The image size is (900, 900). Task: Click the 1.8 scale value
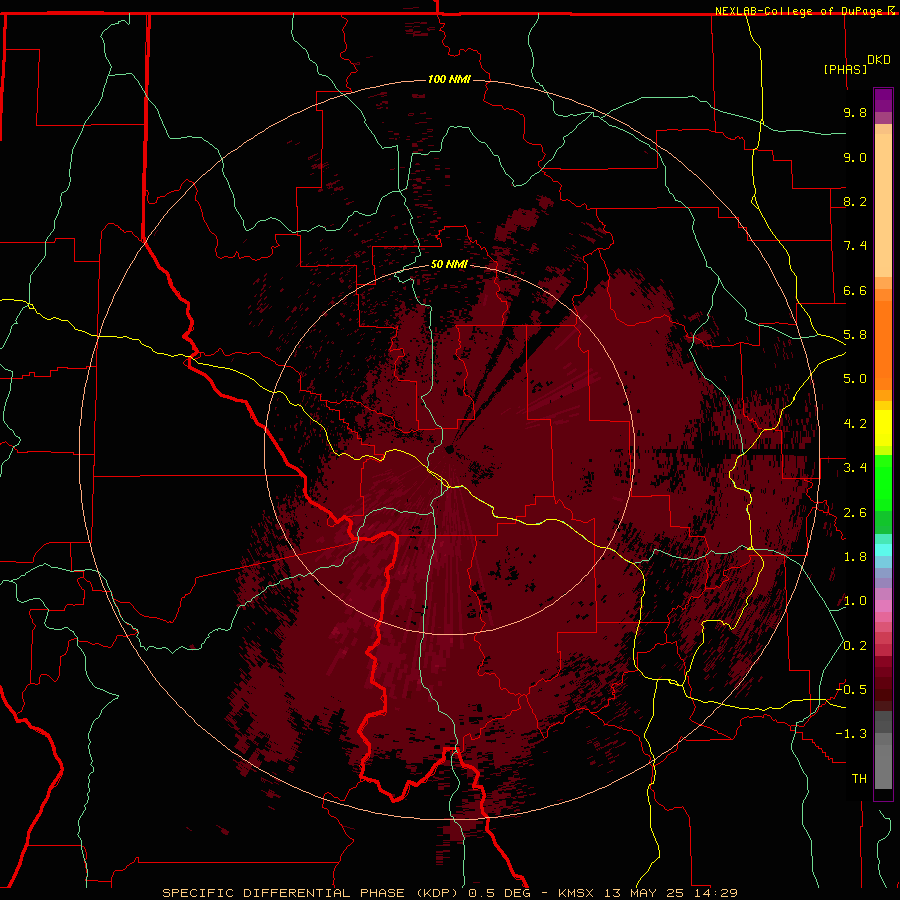coord(855,557)
